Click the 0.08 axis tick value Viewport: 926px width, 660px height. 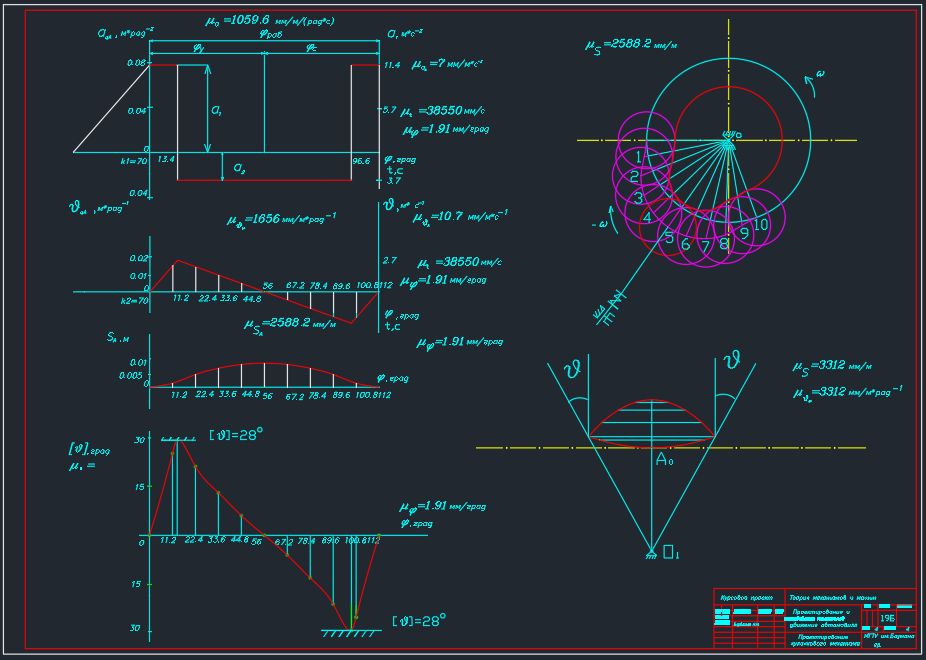click(x=138, y=63)
